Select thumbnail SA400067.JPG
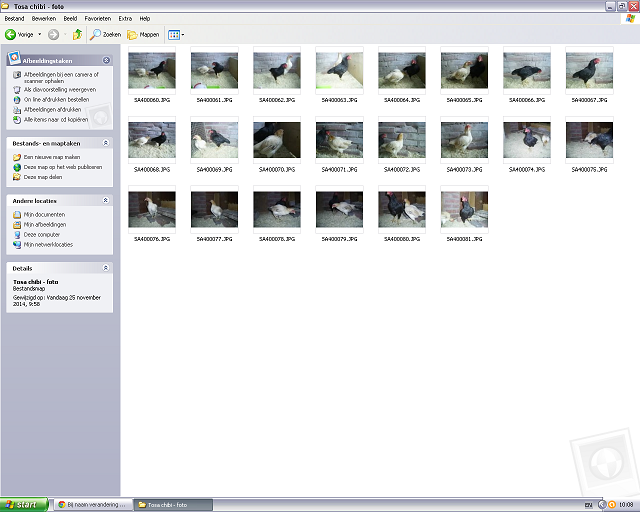Screen dimensions: 640x512 pyautogui.click(x=589, y=70)
